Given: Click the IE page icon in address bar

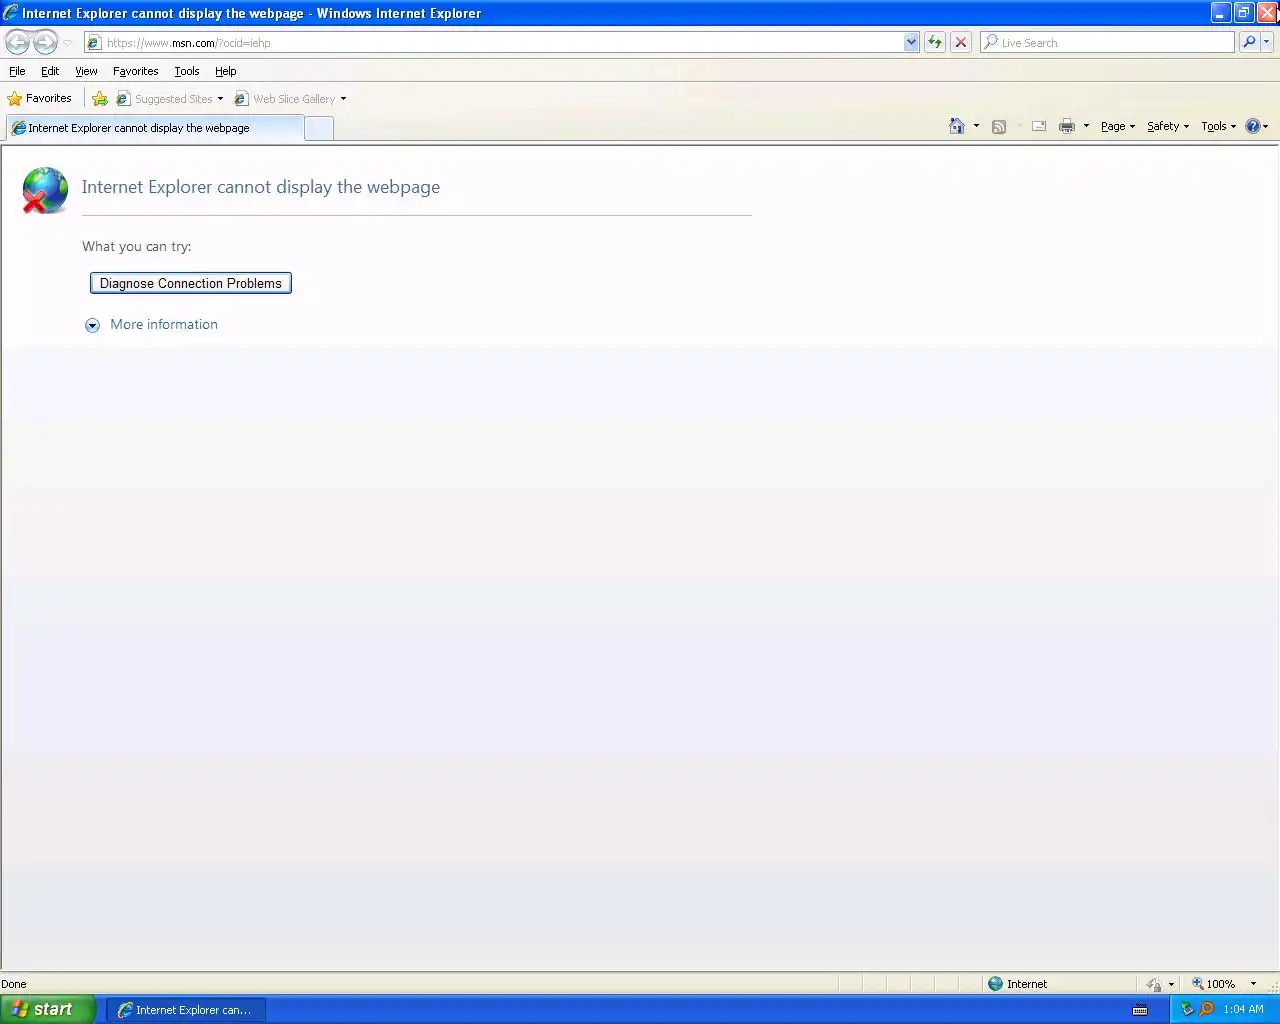Looking at the screenshot, I should (x=94, y=43).
